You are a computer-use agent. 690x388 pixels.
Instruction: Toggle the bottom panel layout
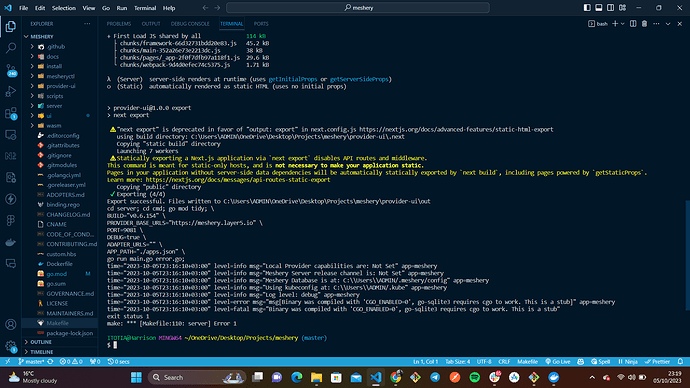click(599, 8)
